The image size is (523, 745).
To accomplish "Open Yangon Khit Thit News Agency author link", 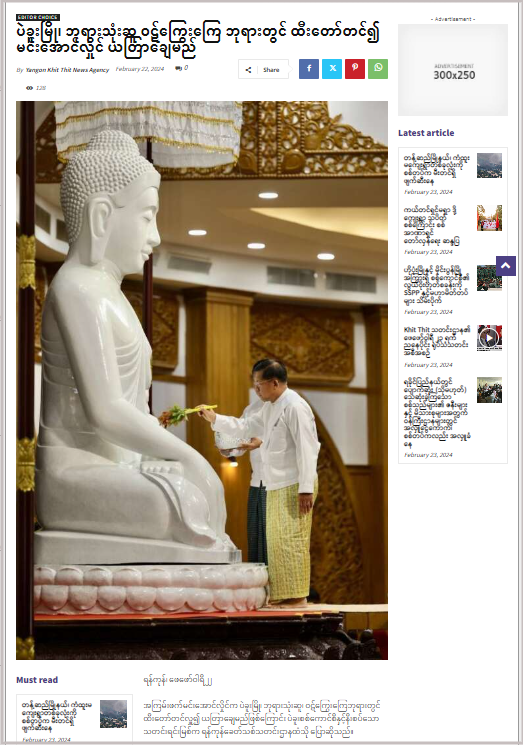I will click(x=67, y=70).
